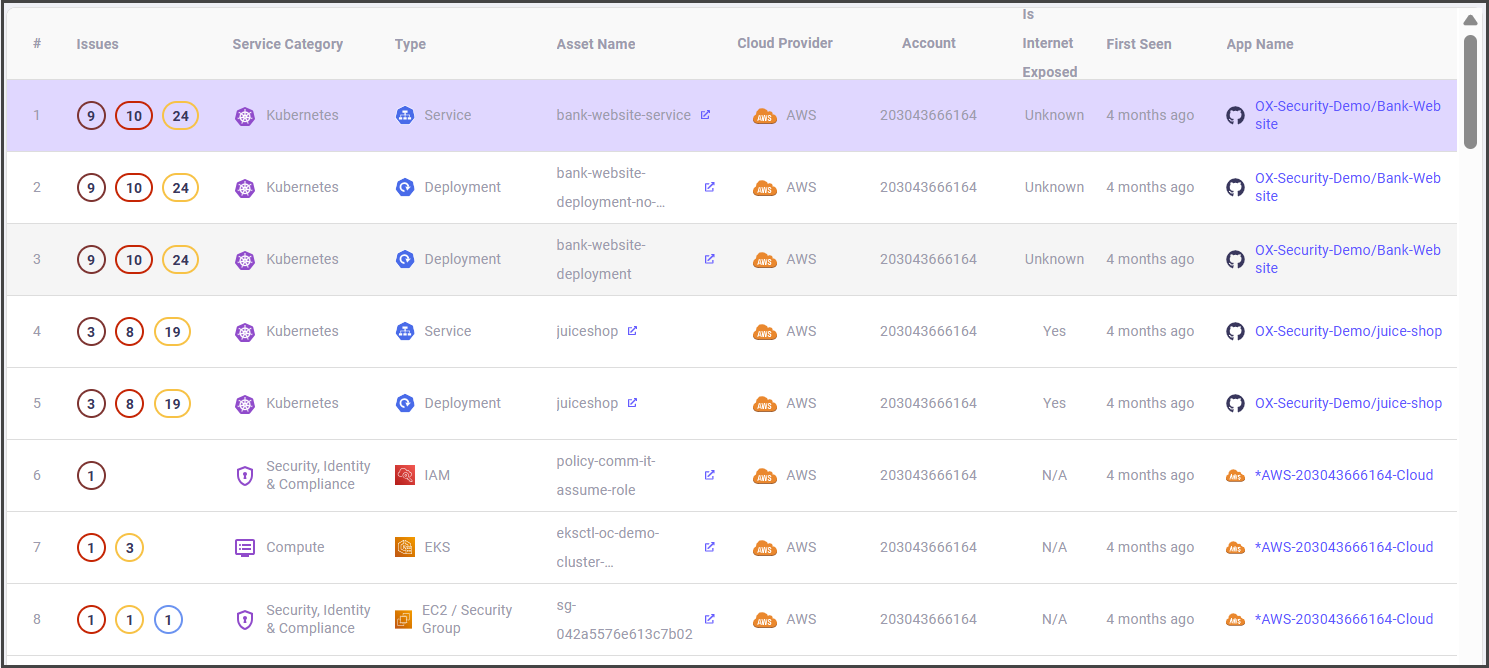
Task: Click the blue 1 badge in row 8
Action: pos(168,620)
